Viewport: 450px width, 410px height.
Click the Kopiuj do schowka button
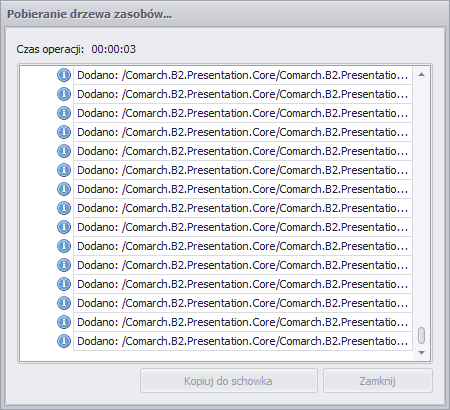tap(229, 381)
